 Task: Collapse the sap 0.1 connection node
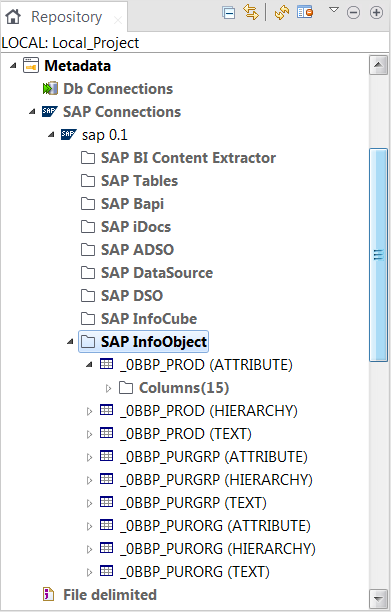coord(51,135)
